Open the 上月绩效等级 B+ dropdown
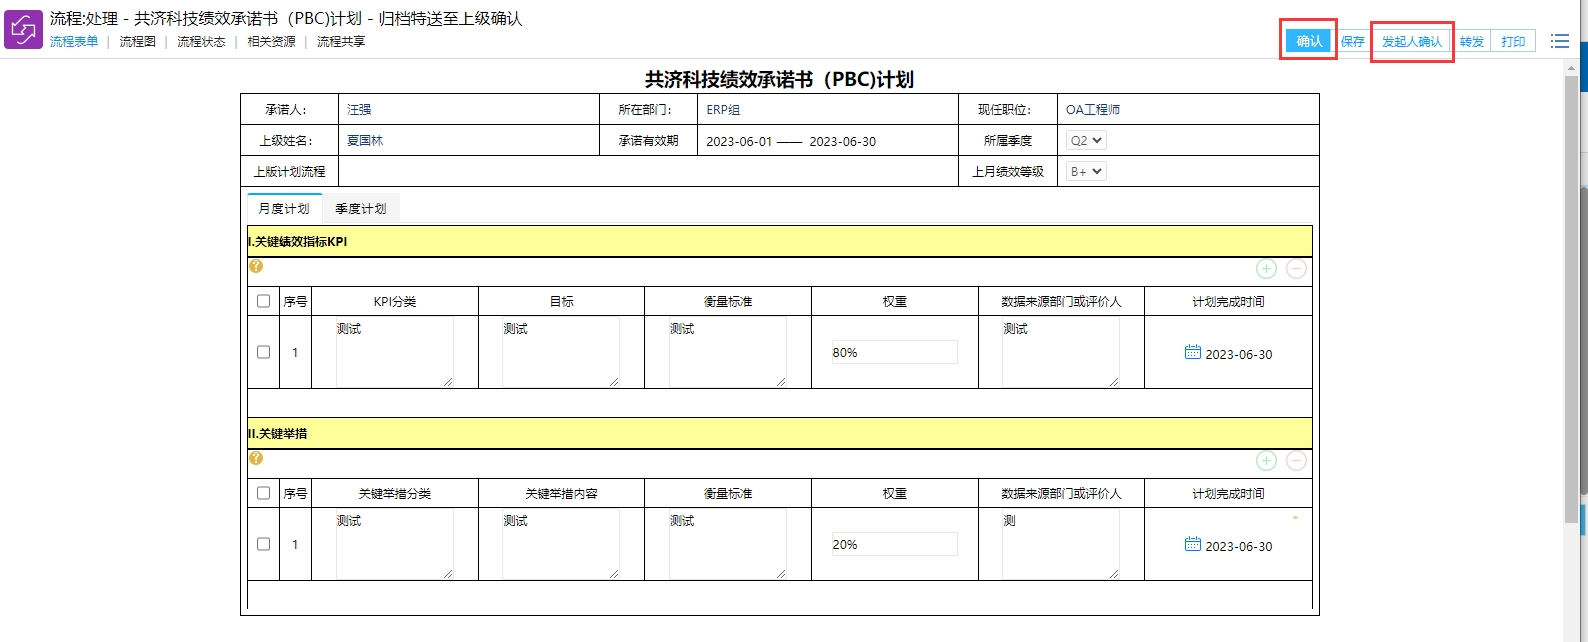The image size is (1588, 642). [1086, 172]
